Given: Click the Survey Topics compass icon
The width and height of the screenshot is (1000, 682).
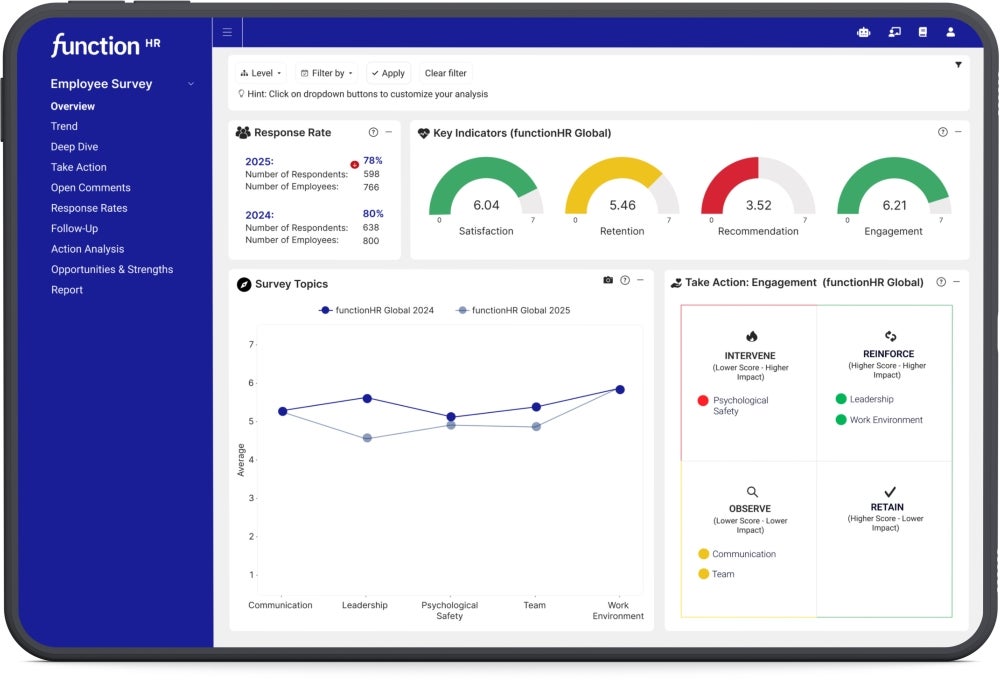Looking at the screenshot, I should pos(244,284).
